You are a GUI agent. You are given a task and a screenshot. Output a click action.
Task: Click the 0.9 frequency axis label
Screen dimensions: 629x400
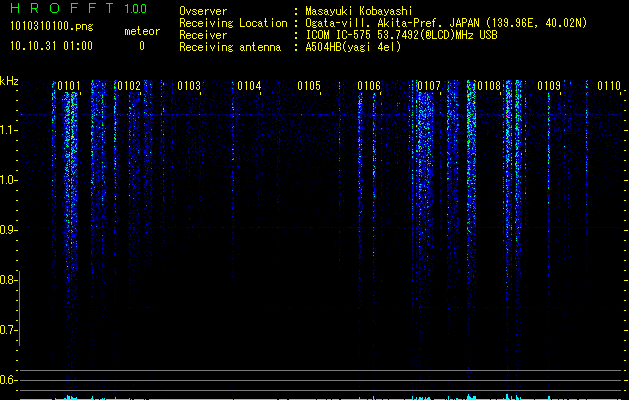click(8, 230)
